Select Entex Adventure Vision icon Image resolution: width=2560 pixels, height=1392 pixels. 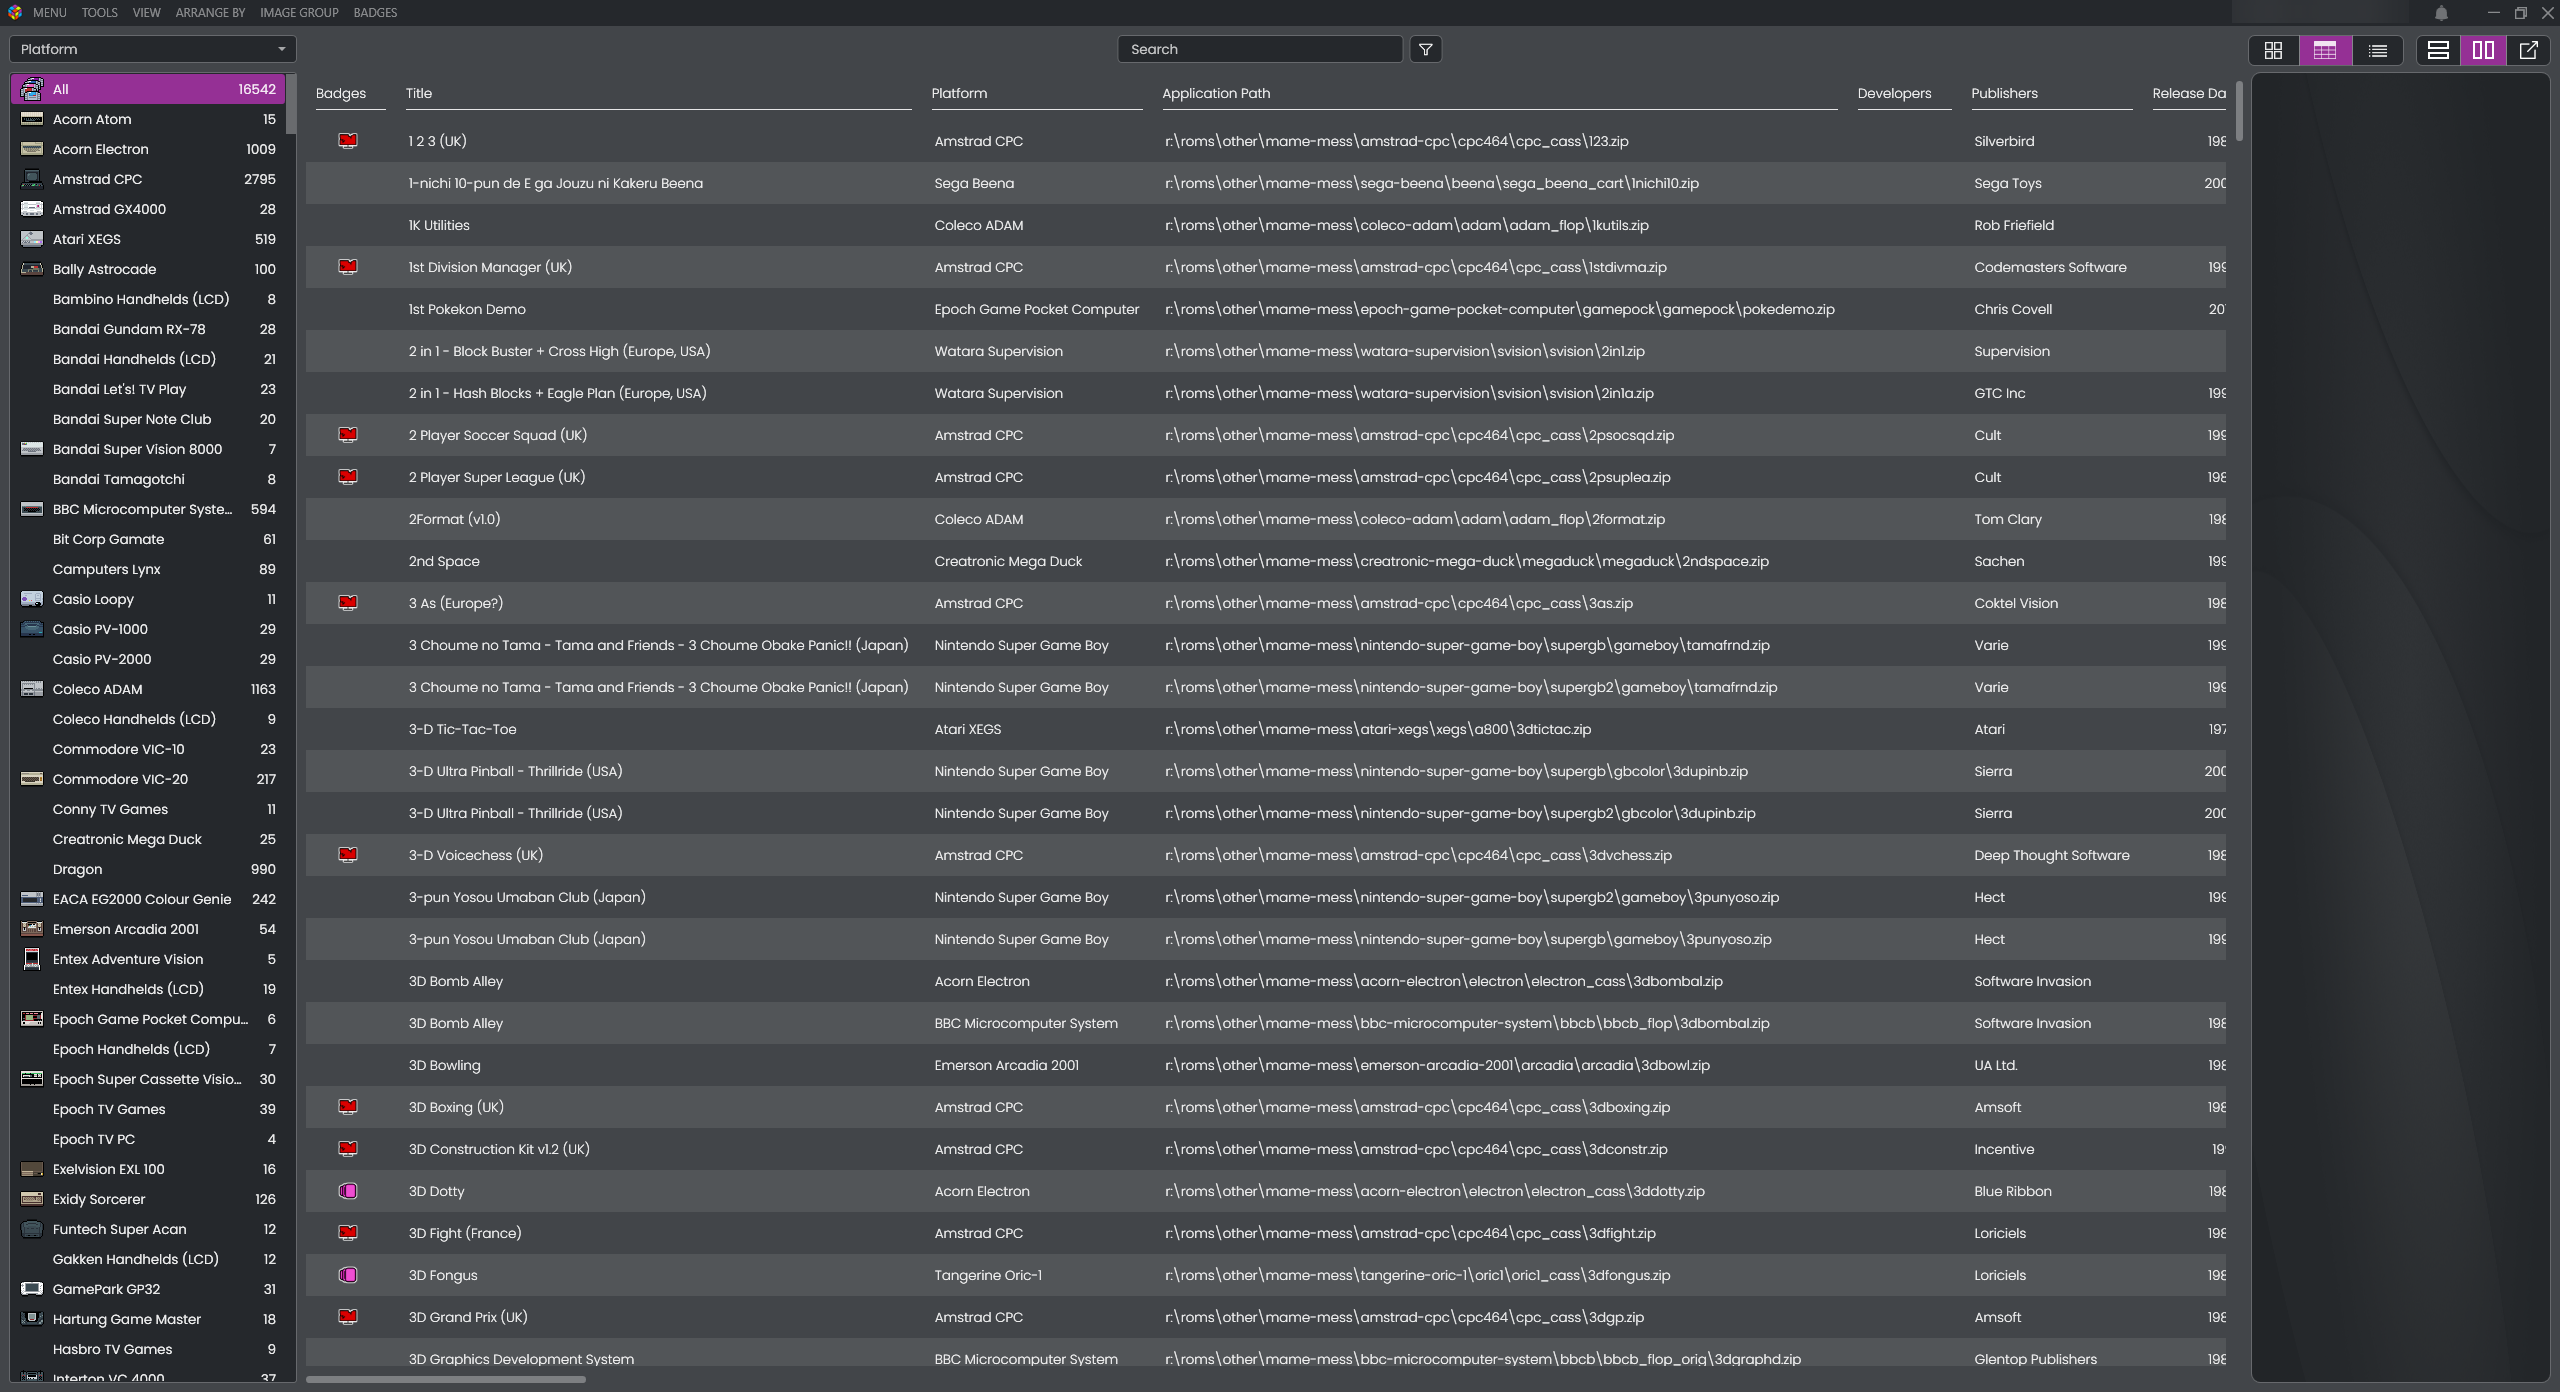tap(32, 959)
